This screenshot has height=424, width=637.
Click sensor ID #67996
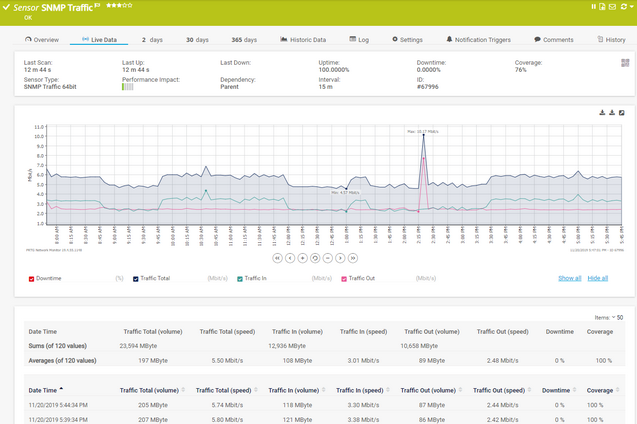click(427, 87)
